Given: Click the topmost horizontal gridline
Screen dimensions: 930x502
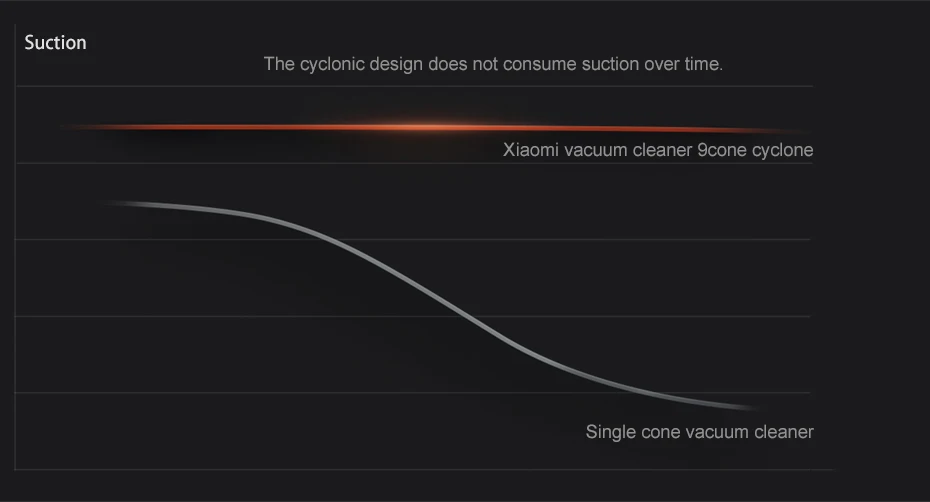Looking at the screenshot, I should [x=414, y=87].
